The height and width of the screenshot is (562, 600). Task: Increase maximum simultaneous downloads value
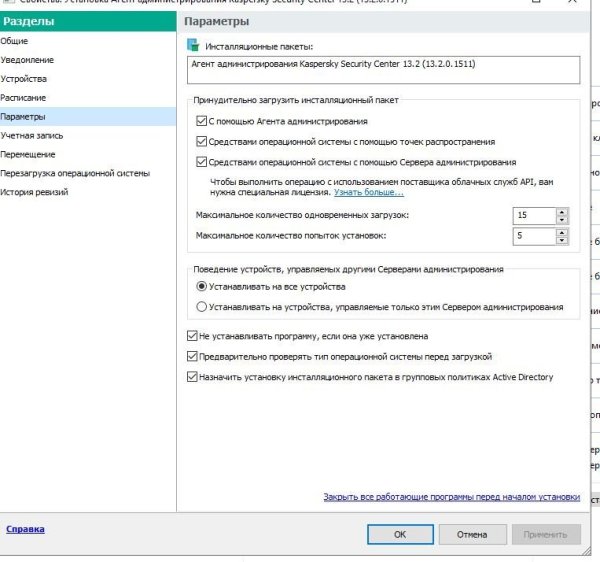pyautogui.click(x=562, y=212)
